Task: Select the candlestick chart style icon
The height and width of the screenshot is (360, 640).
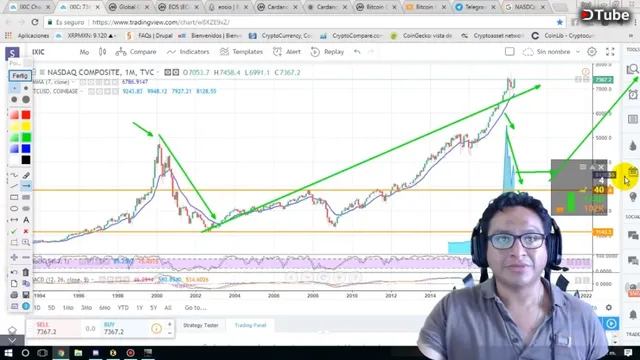Action: (x=102, y=52)
